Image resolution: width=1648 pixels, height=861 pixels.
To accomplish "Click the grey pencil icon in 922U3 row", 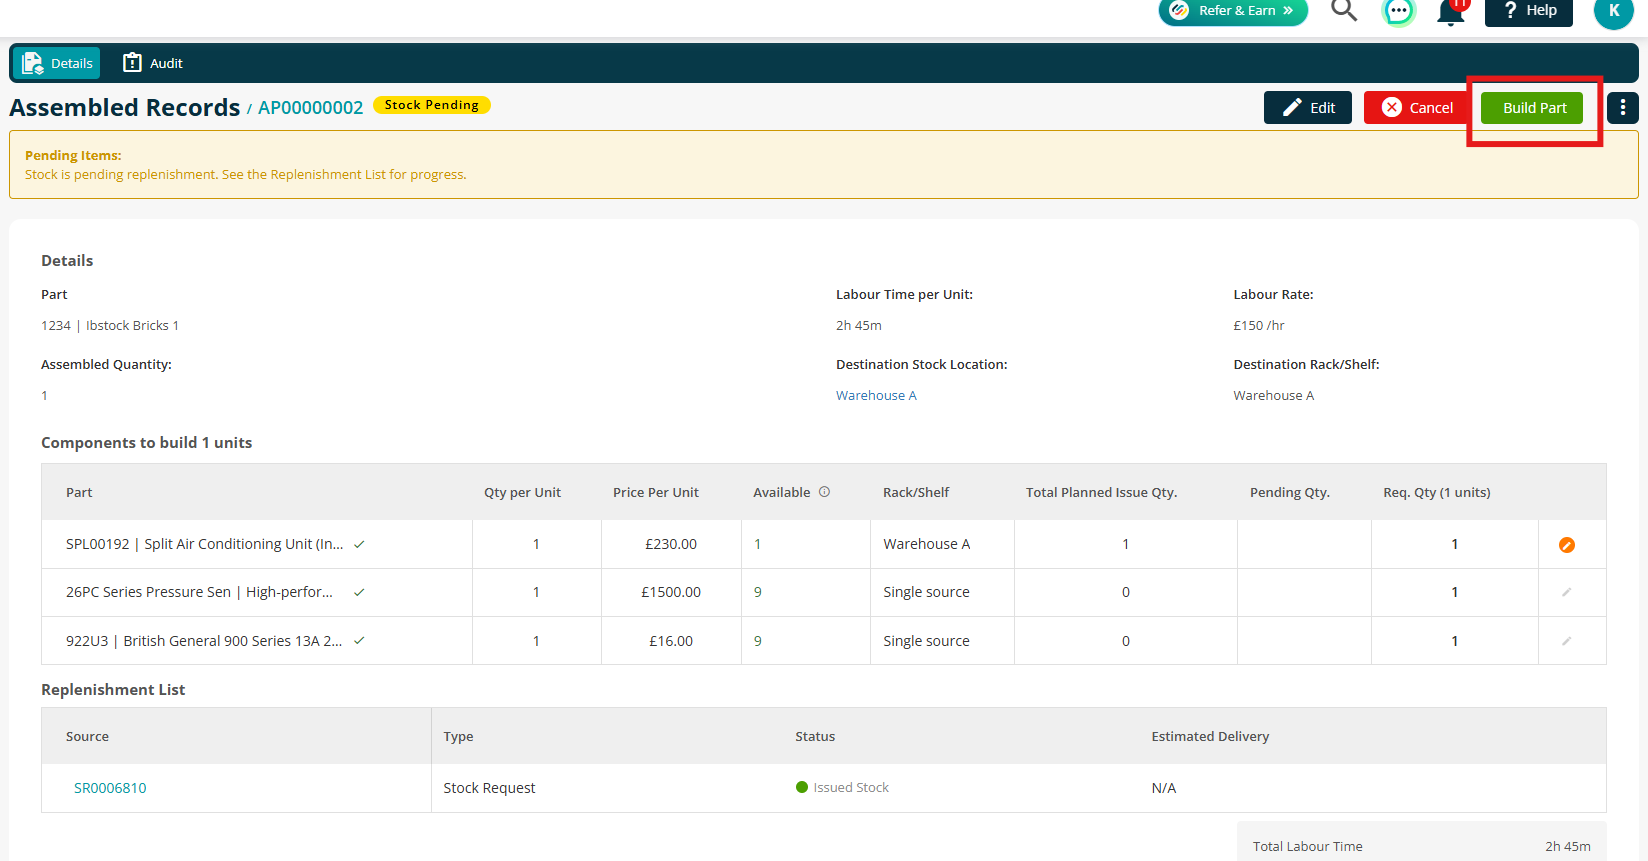I will pyautogui.click(x=1567, y=641).
